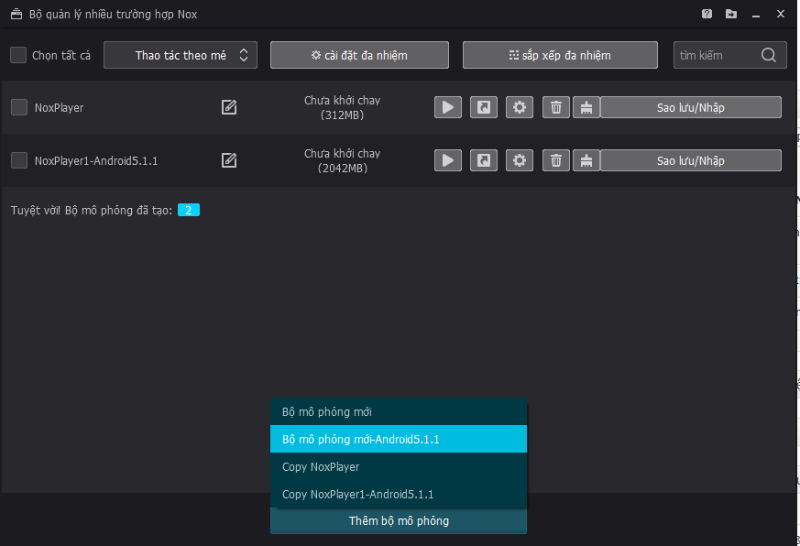800x546 pixels.
Task: Click the 'Chưa khởi chạy (312MB)' status
Action: pos(342,108)
